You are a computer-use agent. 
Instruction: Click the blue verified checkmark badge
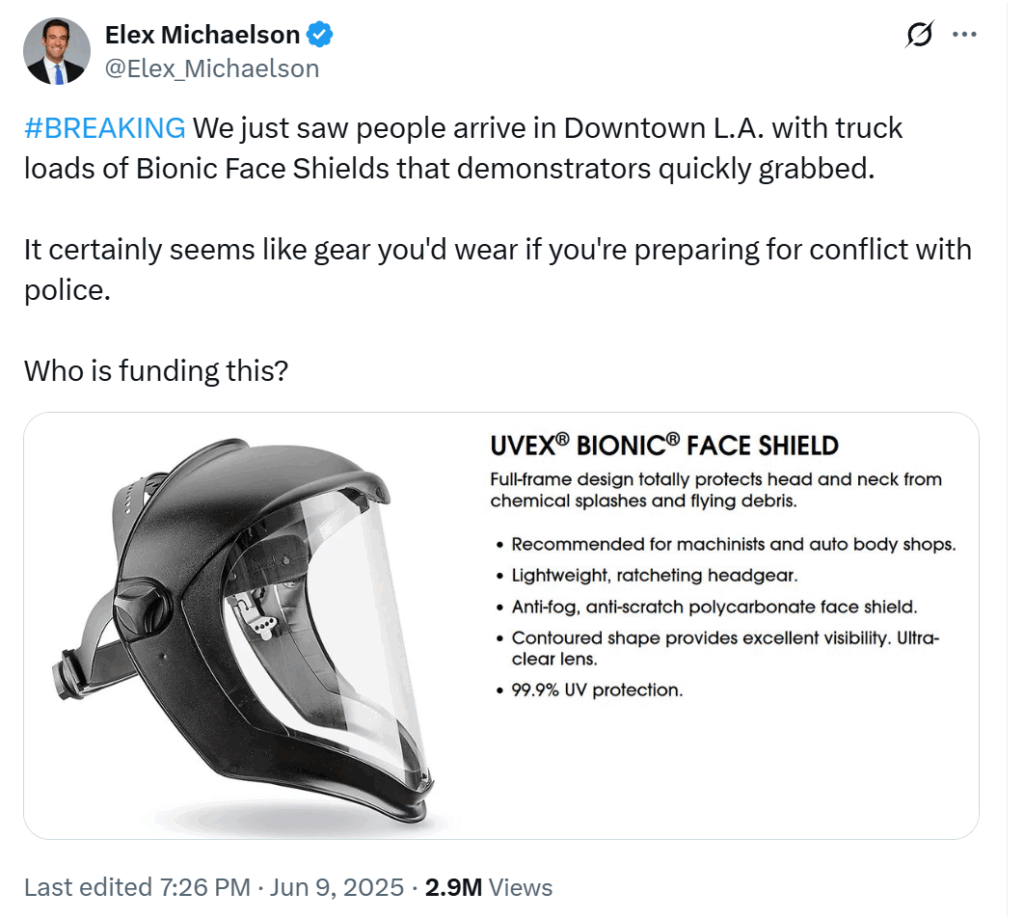pyautogui.click(x=320, y=35)
